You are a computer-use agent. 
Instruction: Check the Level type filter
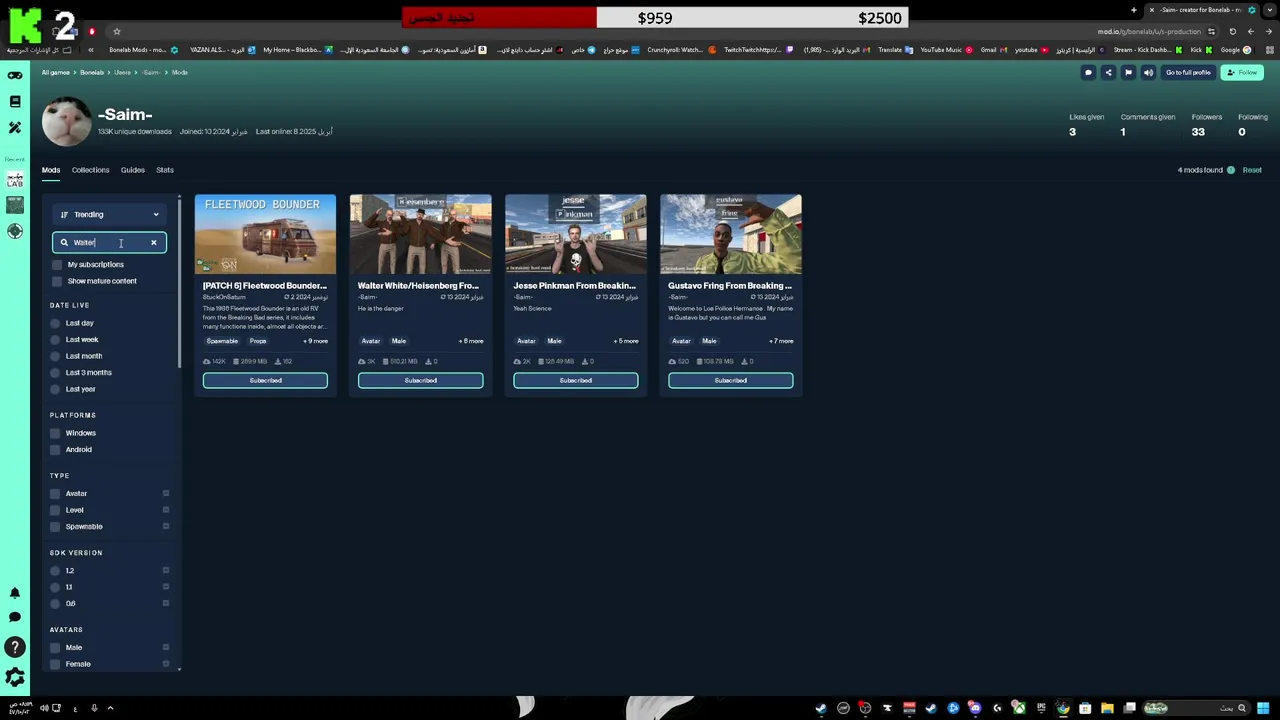[55, 510]
